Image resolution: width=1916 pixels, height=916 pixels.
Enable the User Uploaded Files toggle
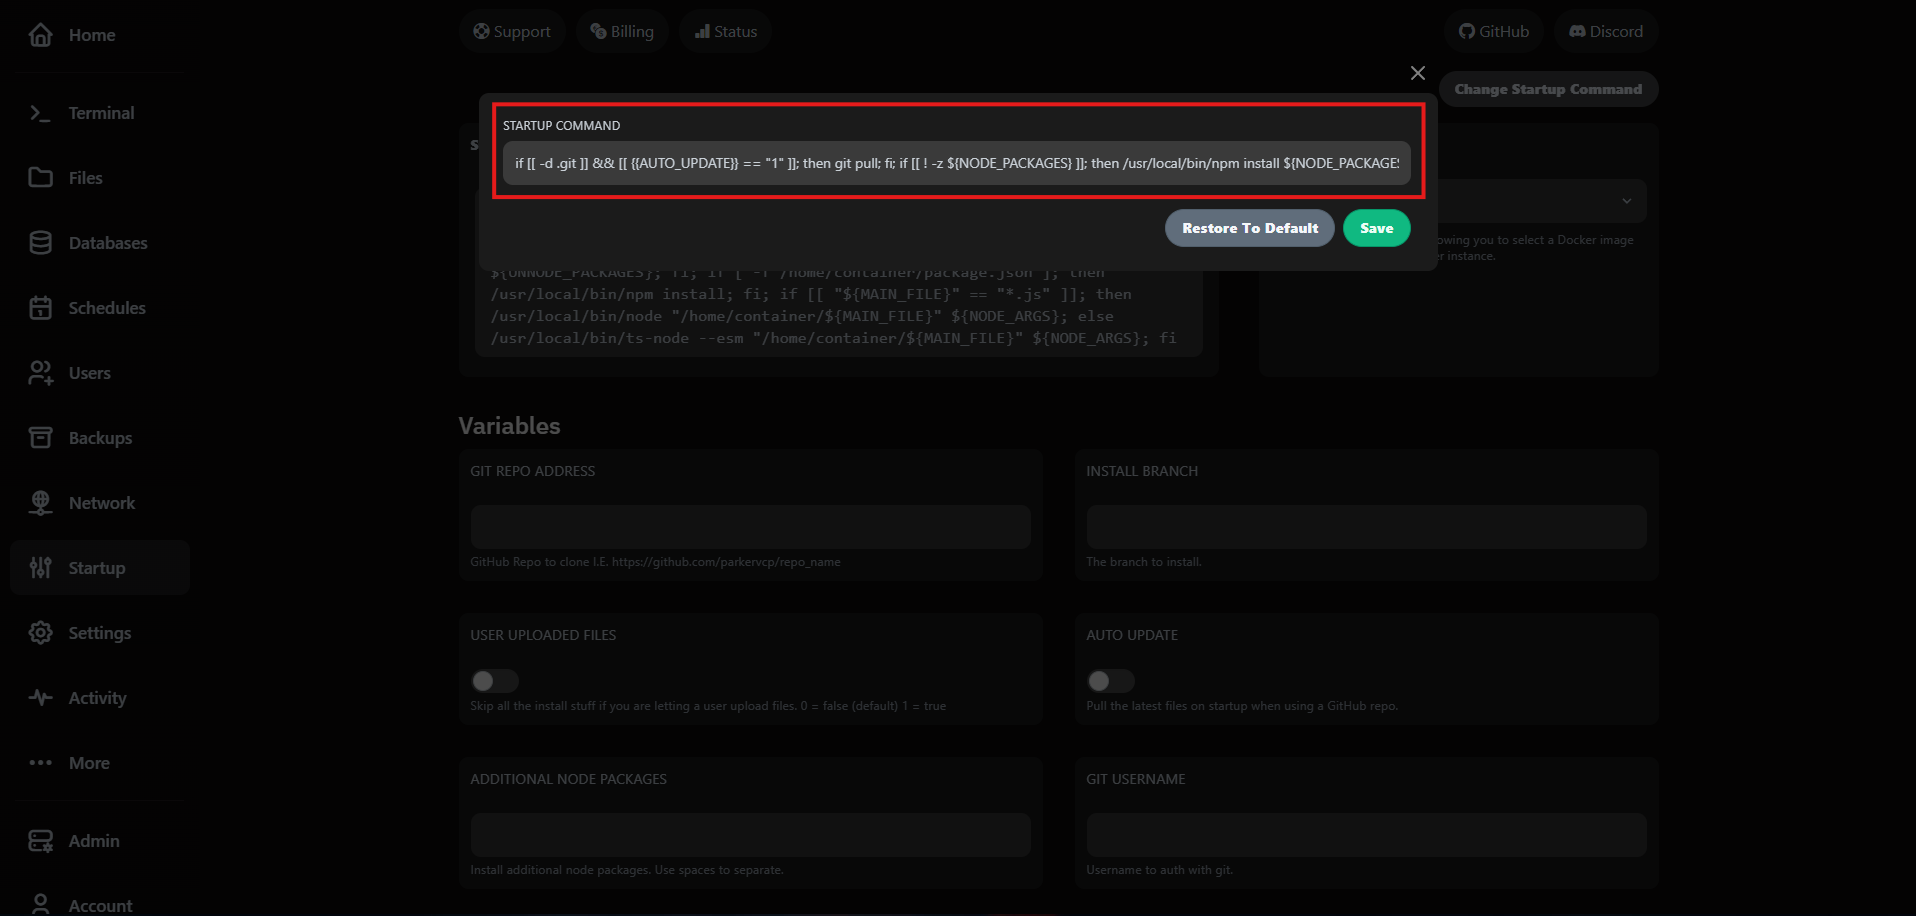click(494, 681)
